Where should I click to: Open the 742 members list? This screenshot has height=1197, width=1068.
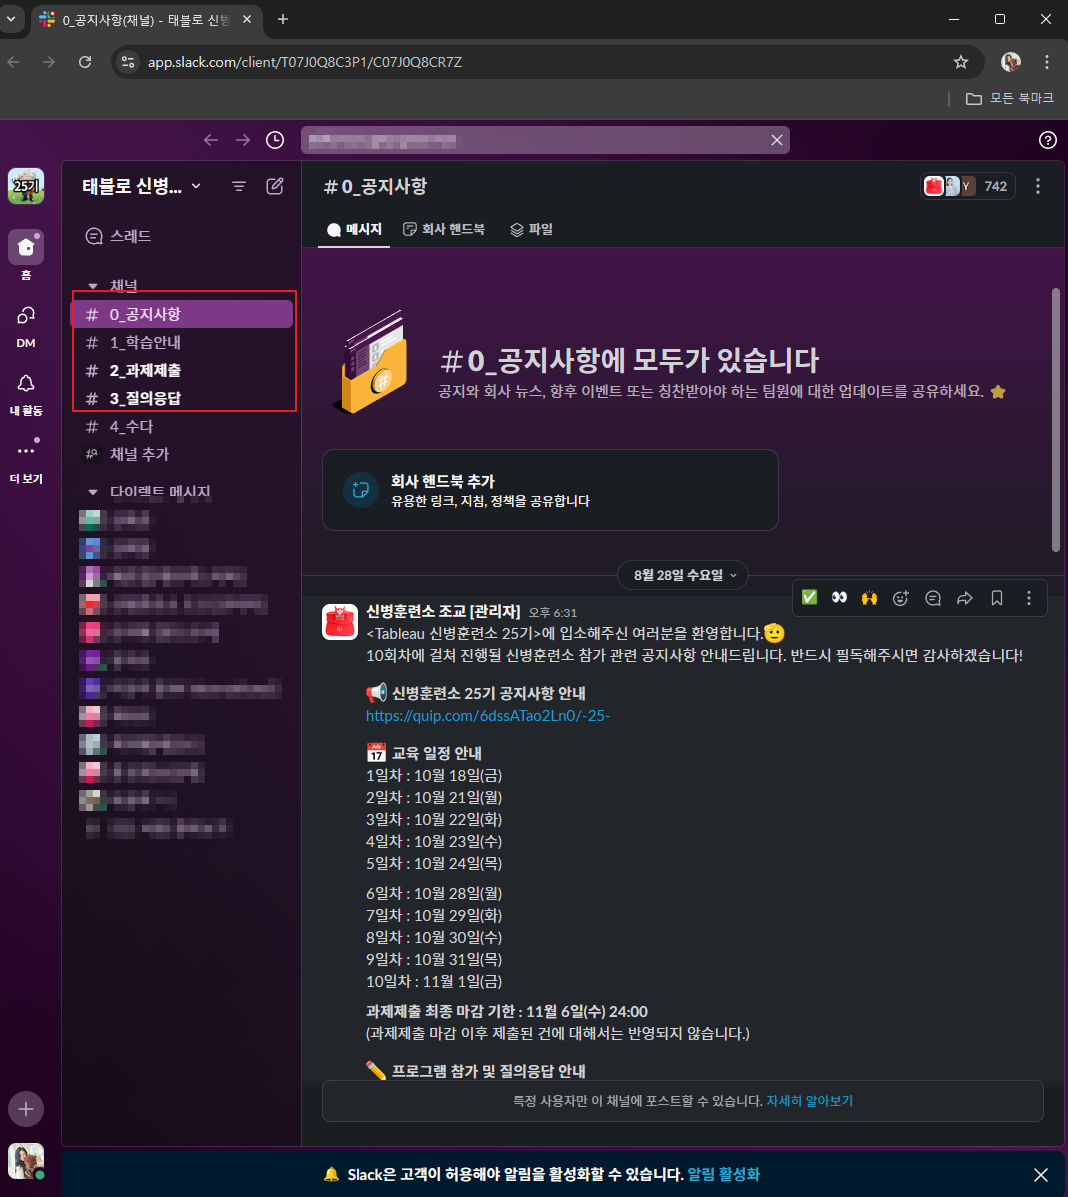pos(968,186)
